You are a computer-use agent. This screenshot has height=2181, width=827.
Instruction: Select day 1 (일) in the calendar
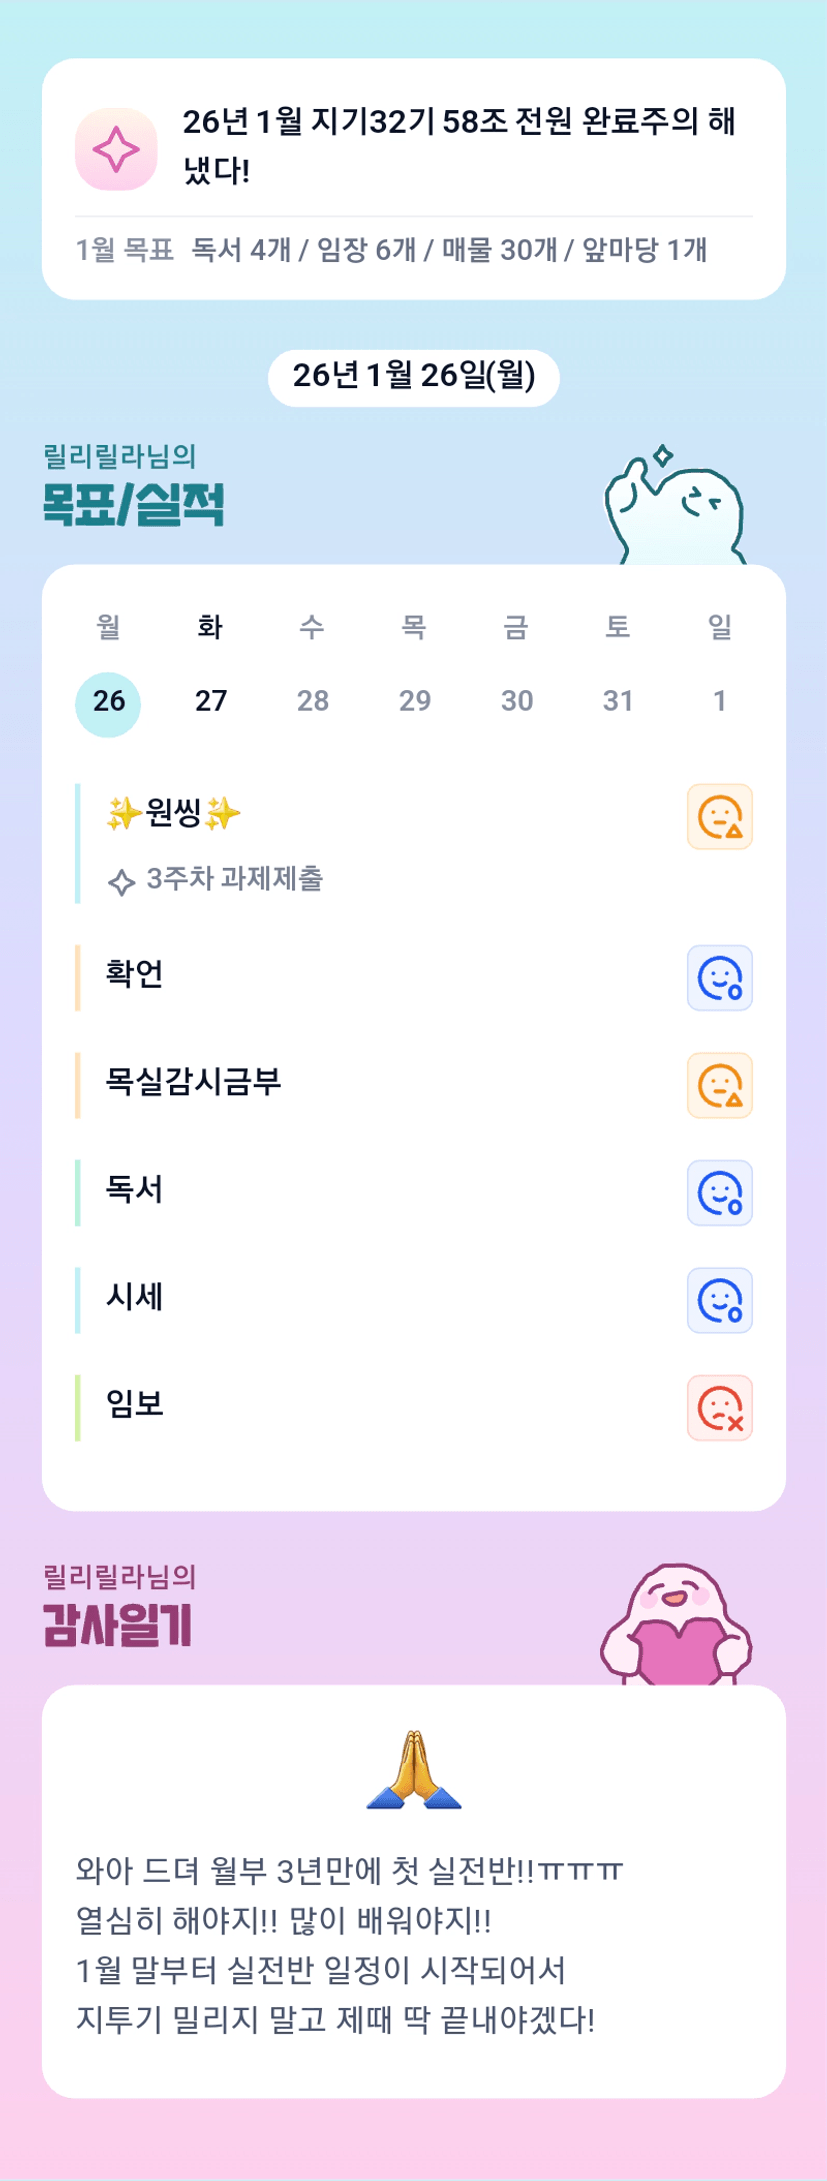[719, 701]
